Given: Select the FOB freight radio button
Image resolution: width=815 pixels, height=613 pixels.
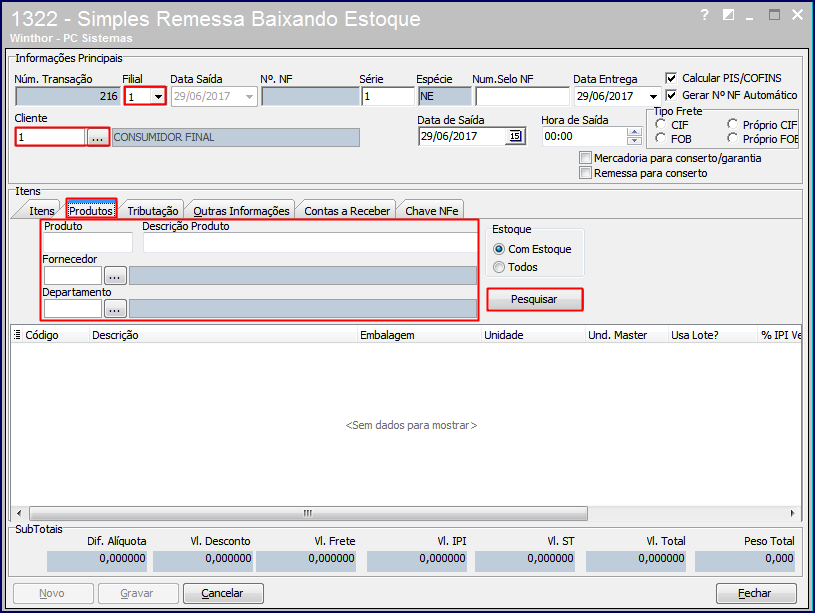Looking at the screenshot, I should click(661, 138).
